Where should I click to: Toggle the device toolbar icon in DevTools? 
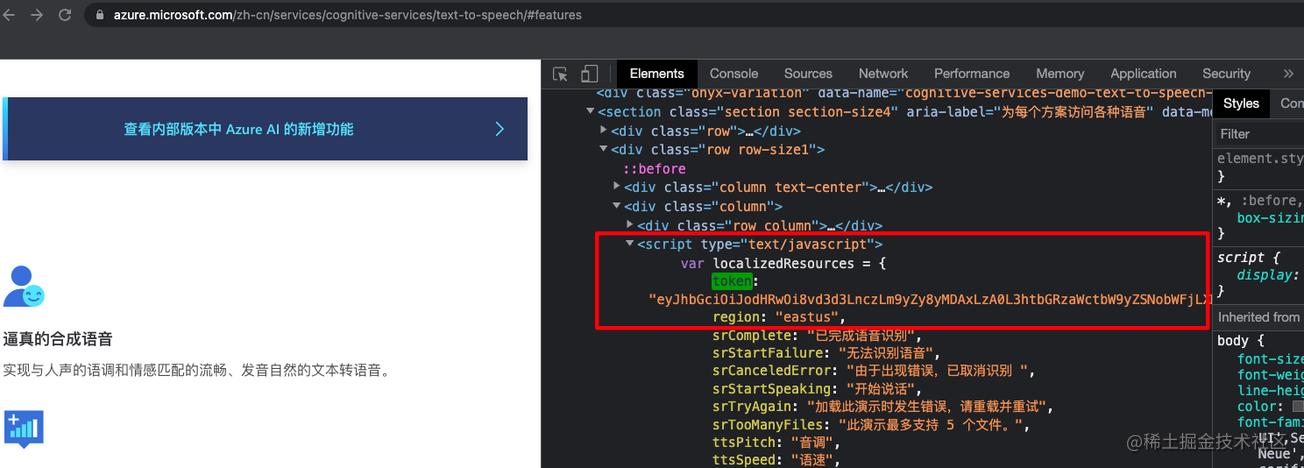tap(589, 74)
